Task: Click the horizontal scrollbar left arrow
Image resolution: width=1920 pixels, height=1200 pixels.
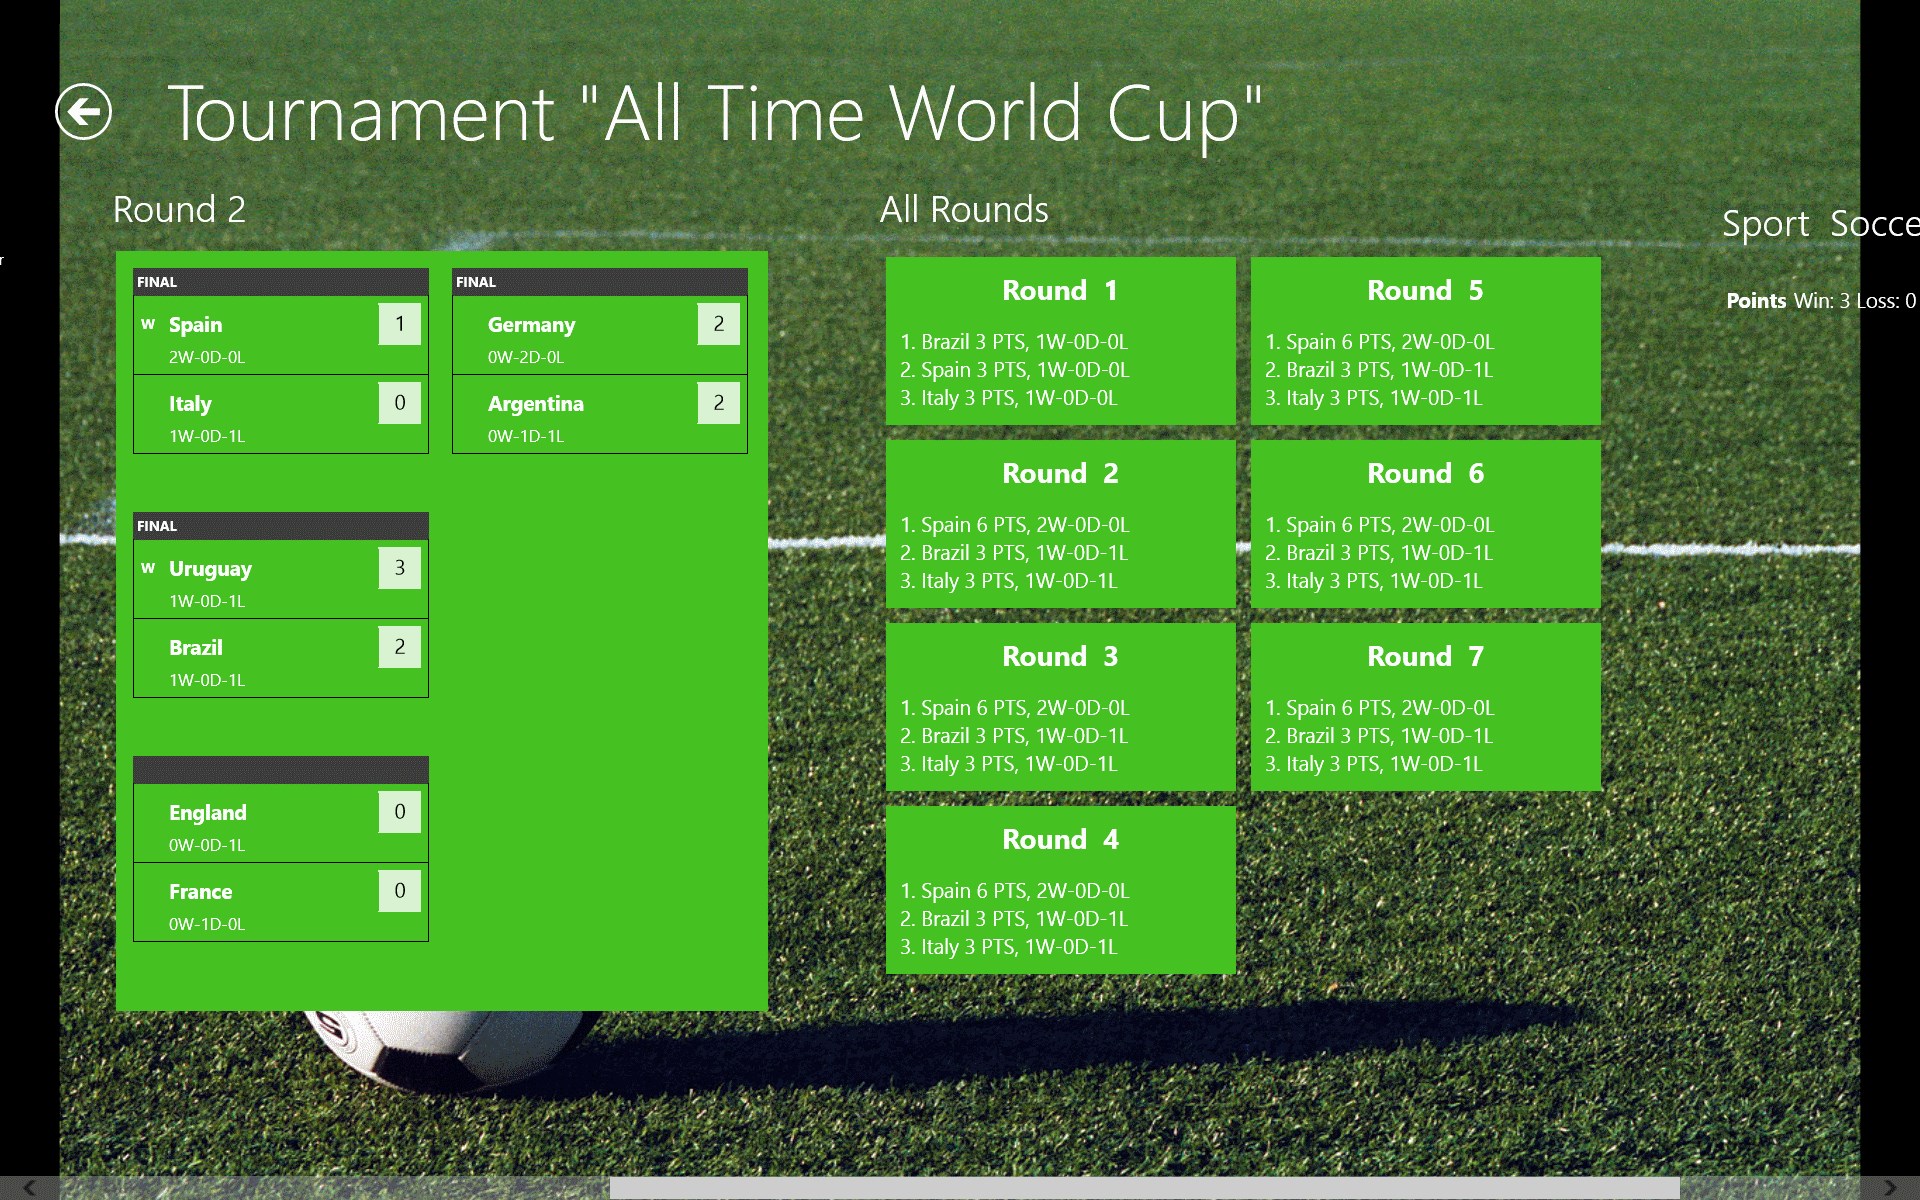Action: point(30,1188)
